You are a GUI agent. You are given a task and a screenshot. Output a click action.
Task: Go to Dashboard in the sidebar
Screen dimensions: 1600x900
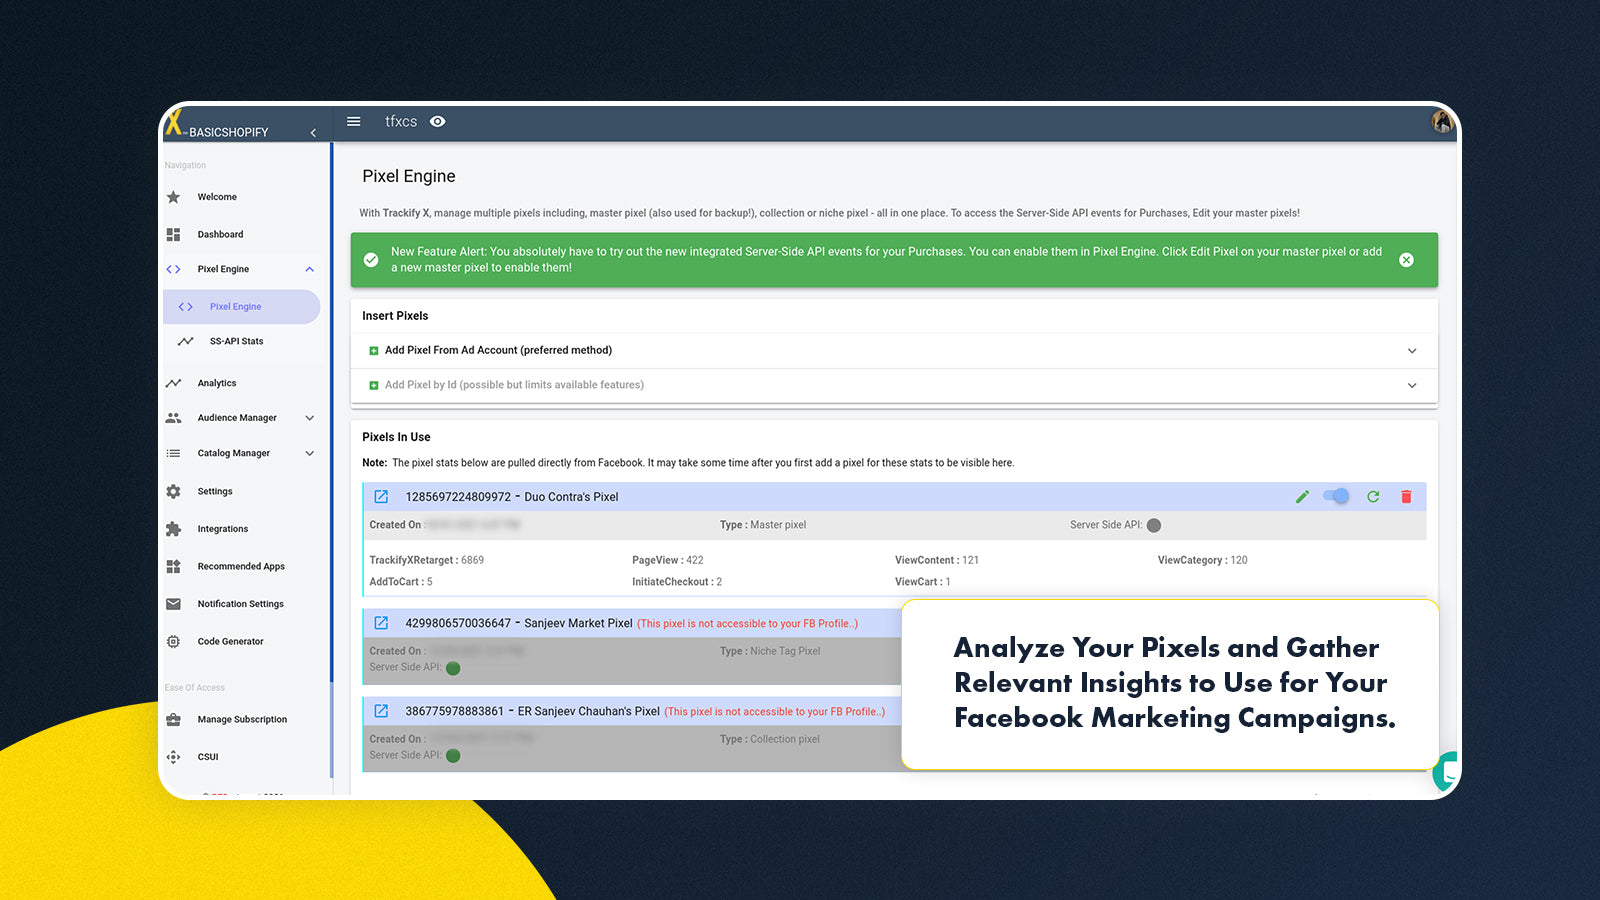[x=220, y=234]
